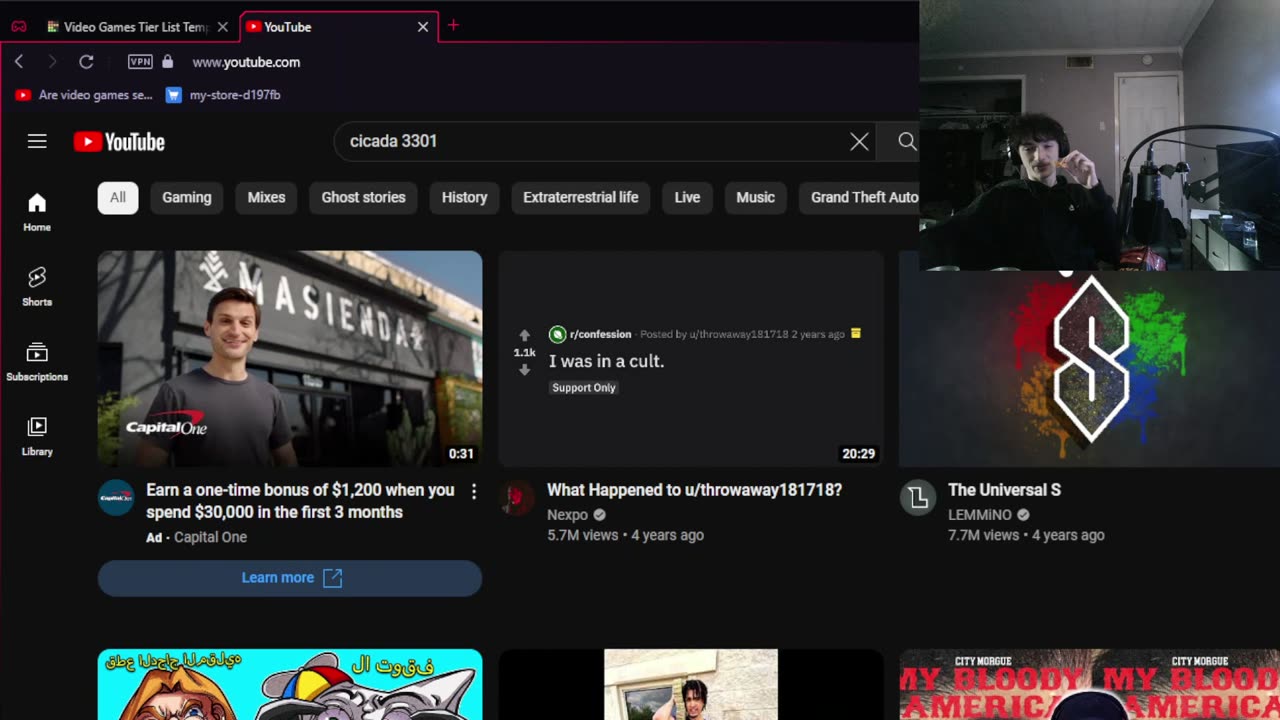Screen dimensions: 1280x720
Task: Select the Mixes filter chip
Action: pos(266,197)
